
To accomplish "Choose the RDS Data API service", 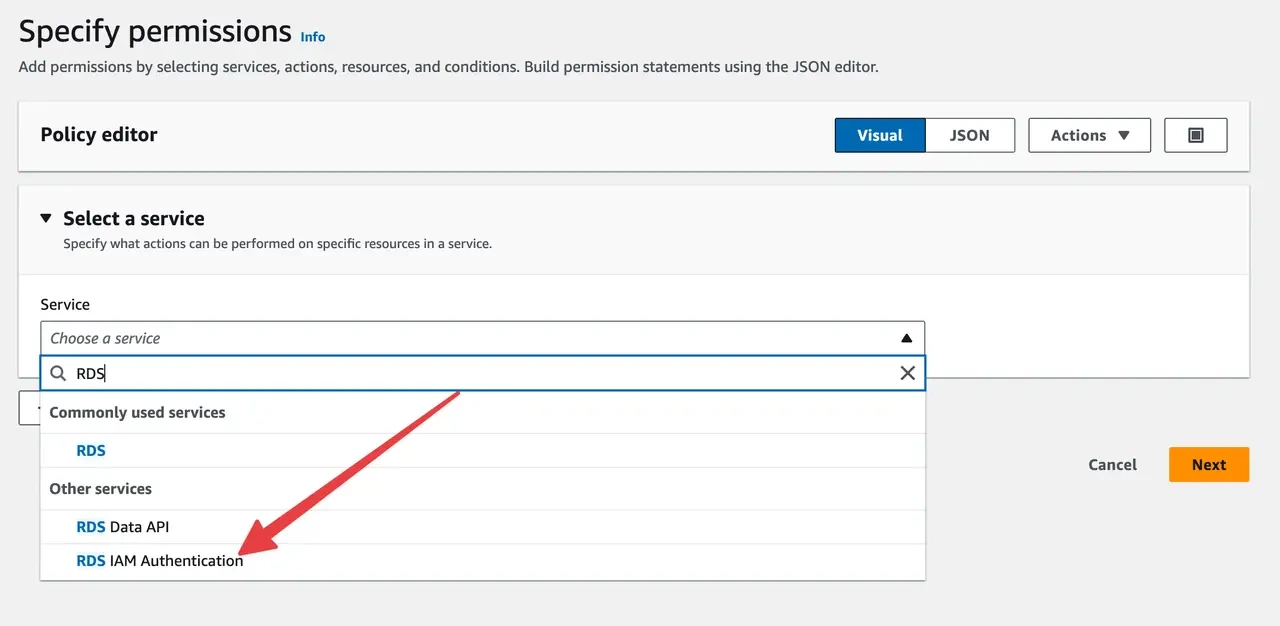I will (x=122, y=526).
